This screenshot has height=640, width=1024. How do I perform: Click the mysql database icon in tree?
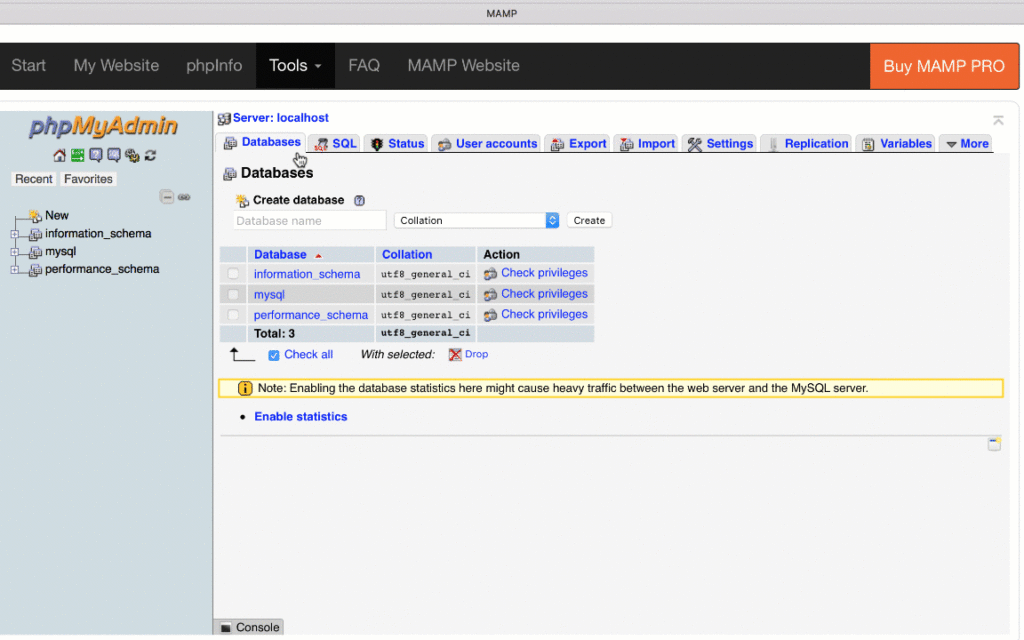click(x=35, y=251)
